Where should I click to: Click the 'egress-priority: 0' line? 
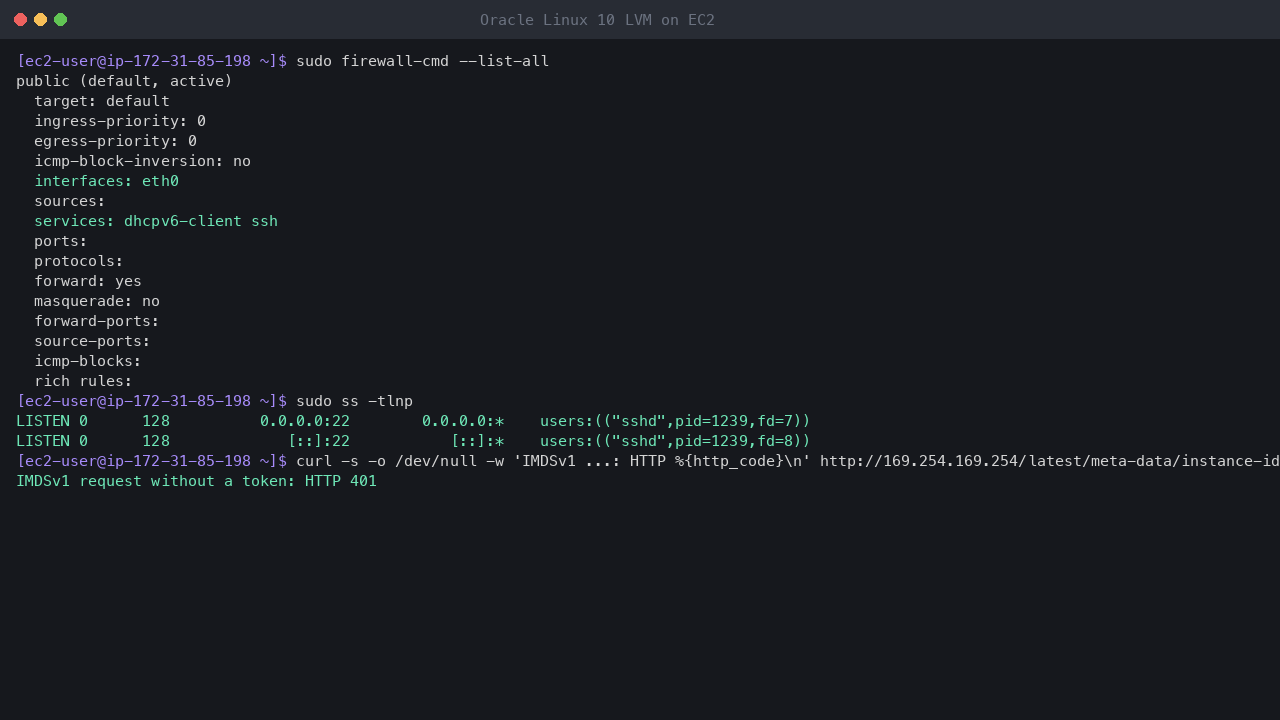pos(115,141)
